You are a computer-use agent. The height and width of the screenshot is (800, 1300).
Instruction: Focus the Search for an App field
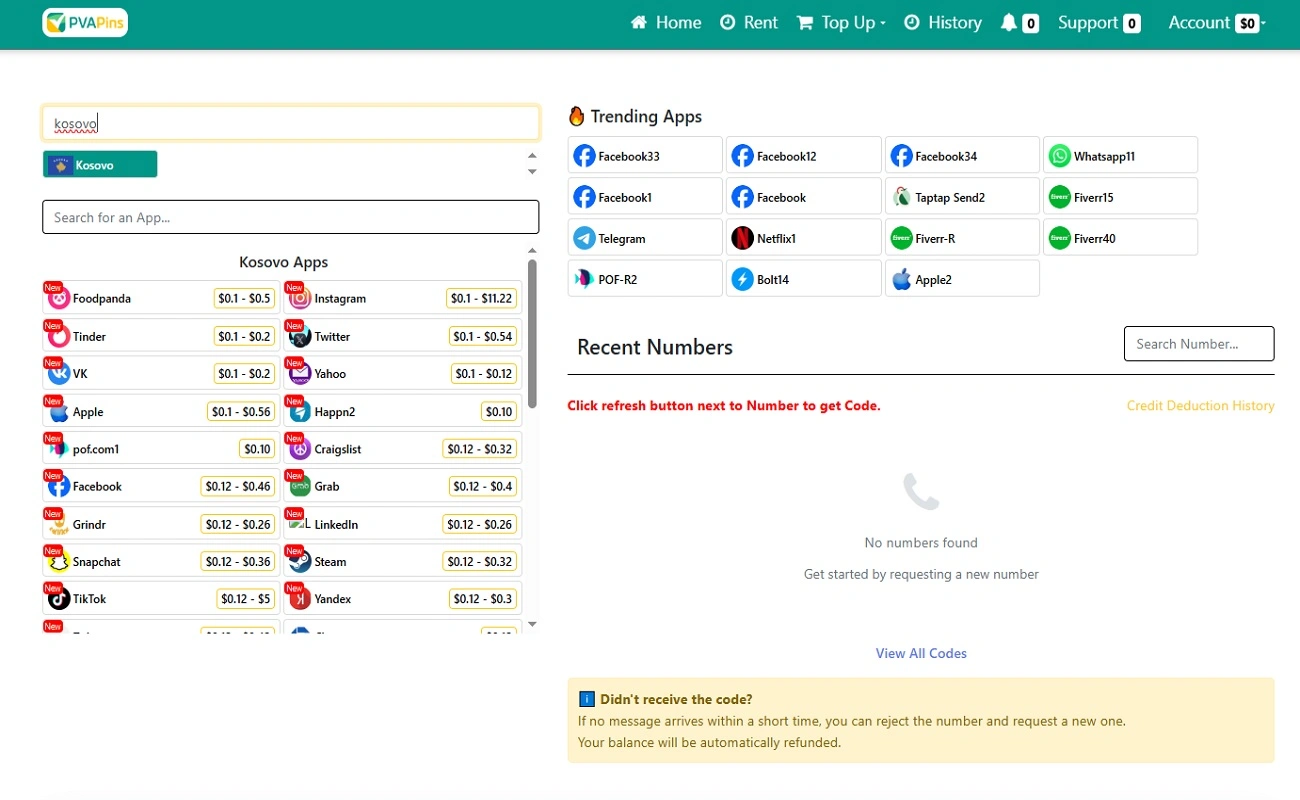pos(291,217)
